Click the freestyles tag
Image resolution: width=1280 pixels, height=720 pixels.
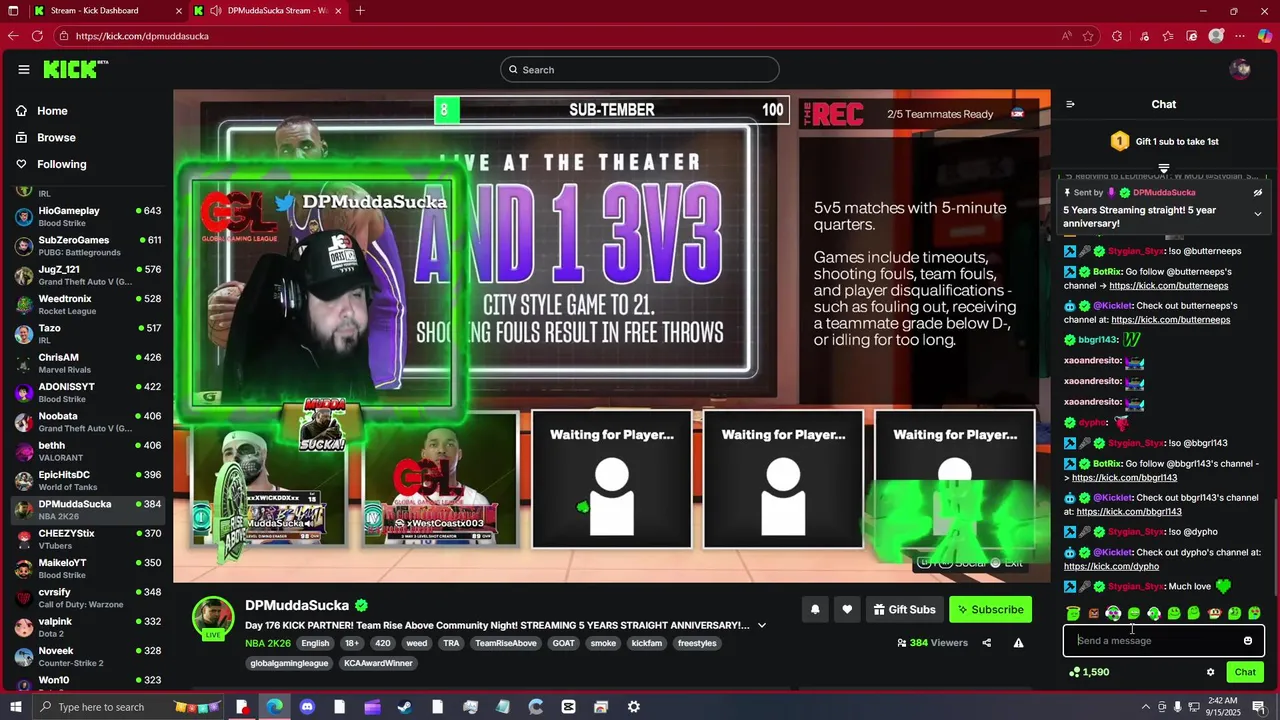tap(697, 643)
